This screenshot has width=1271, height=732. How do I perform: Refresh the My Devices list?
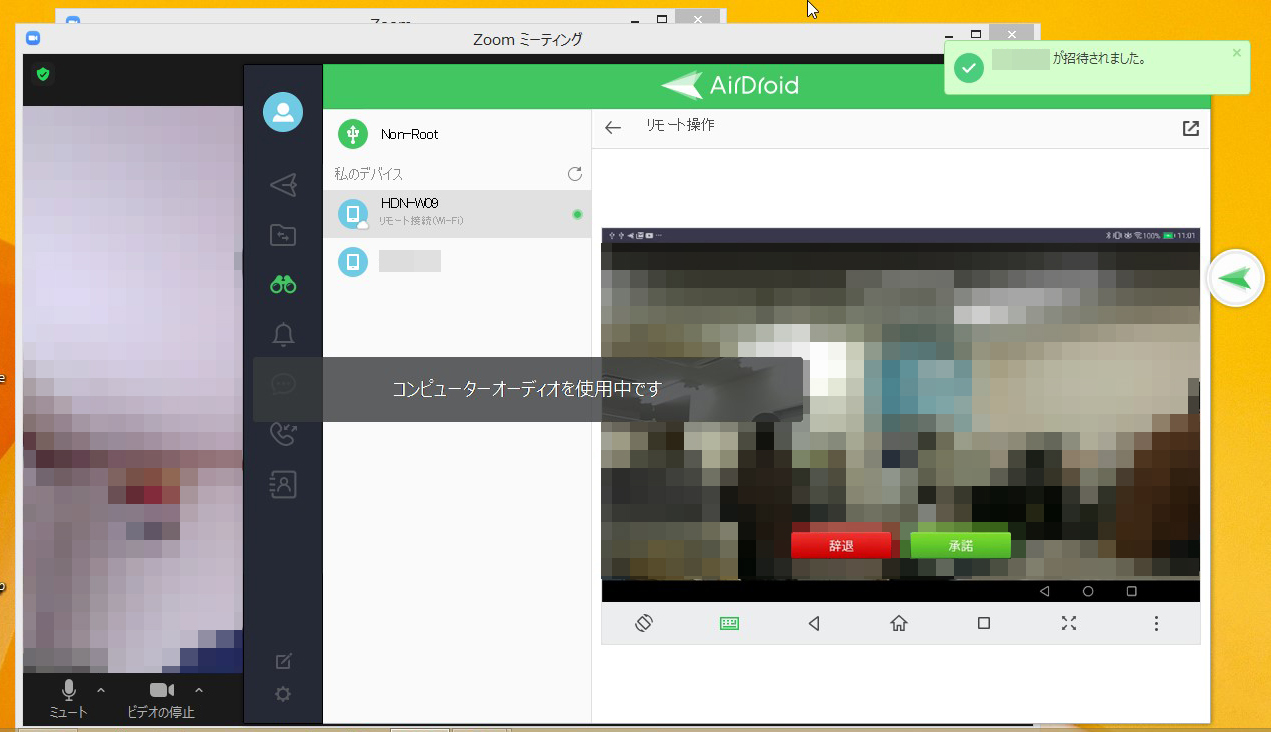575,174
